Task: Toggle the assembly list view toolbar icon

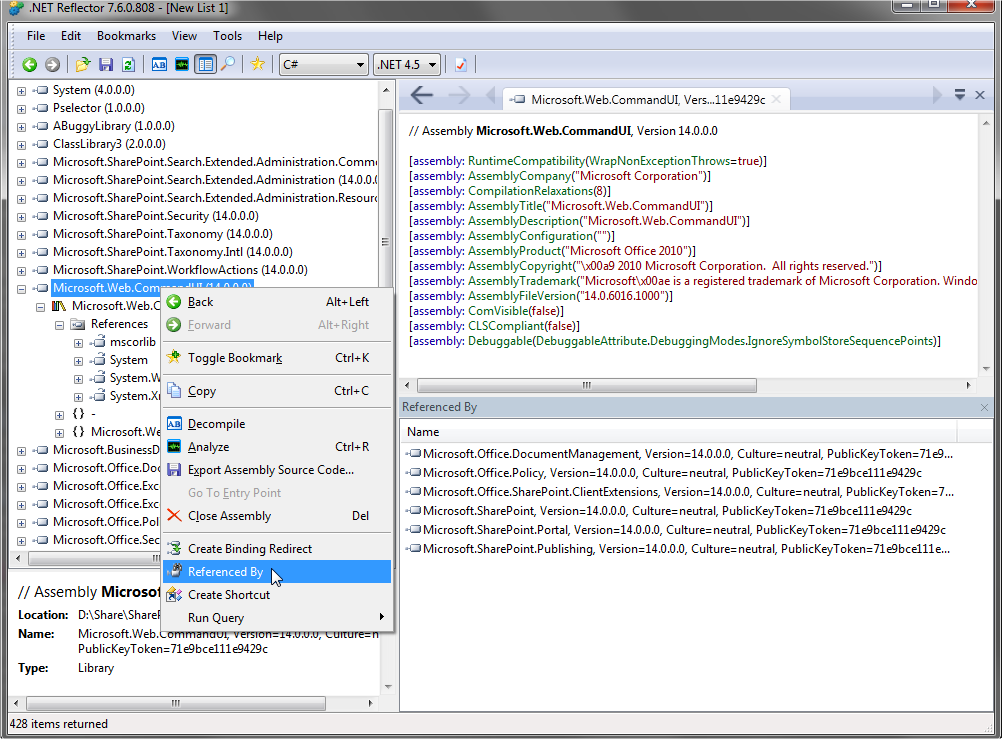Action: click(205, 65)
